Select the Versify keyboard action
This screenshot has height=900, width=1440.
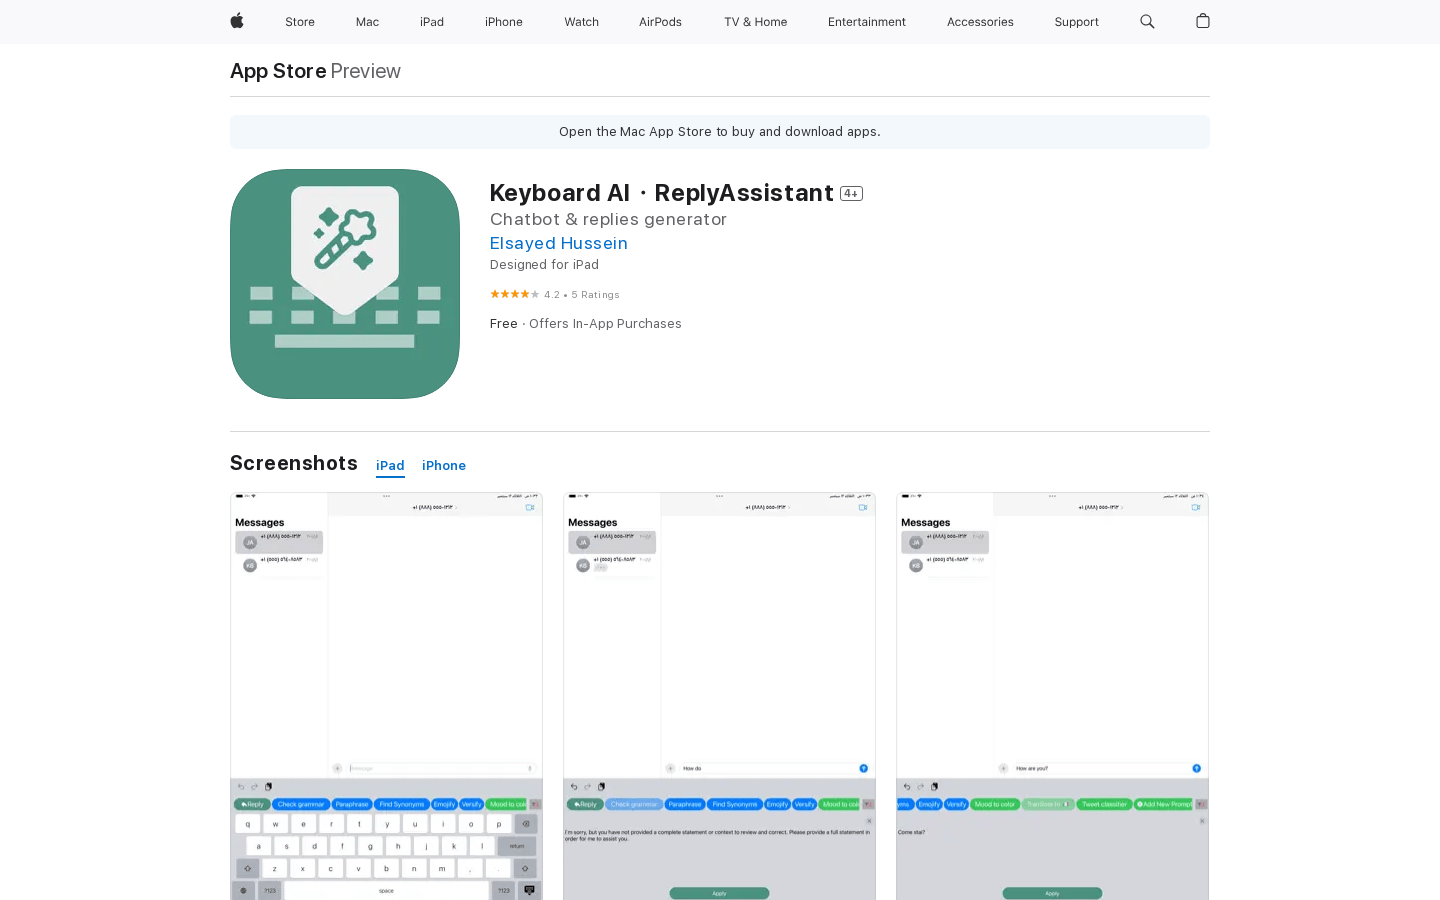click(x=472, y=804)
